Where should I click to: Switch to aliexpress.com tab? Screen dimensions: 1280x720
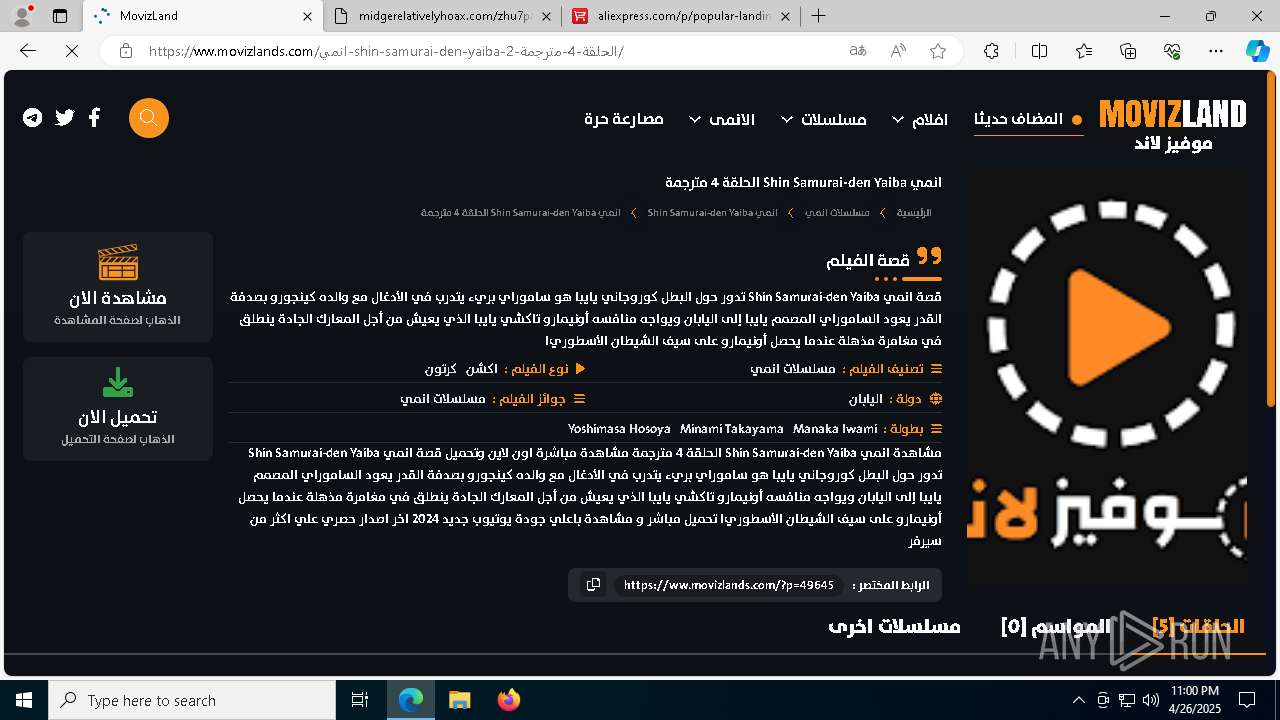682,16
